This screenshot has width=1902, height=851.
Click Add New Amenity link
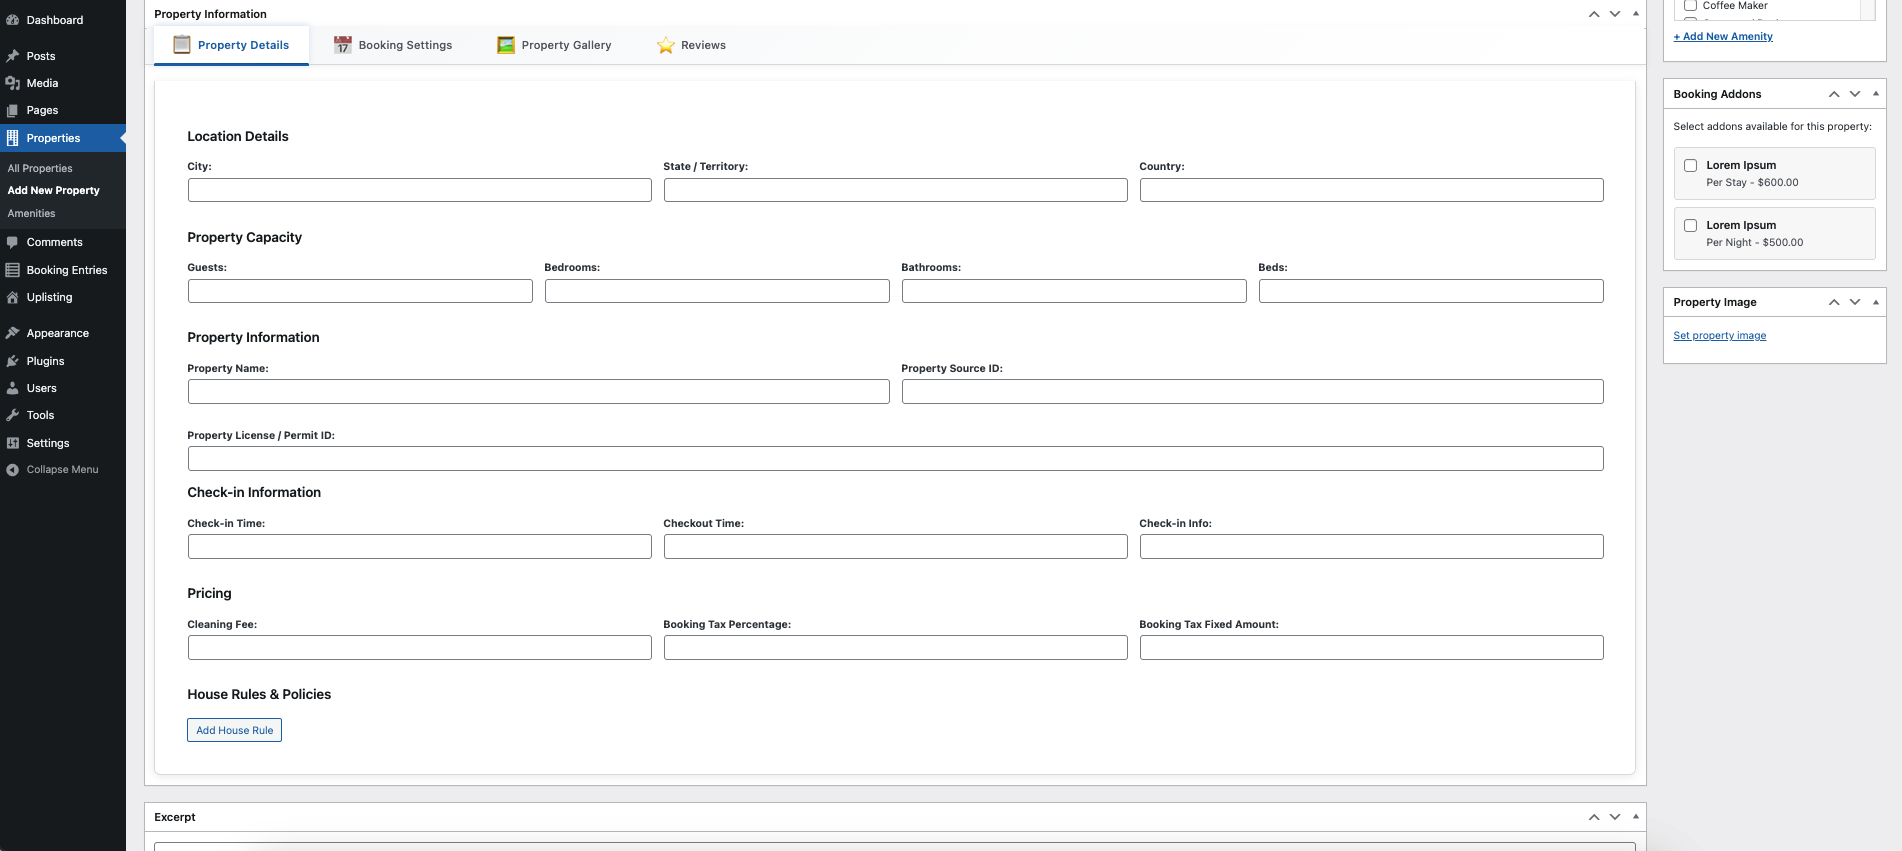(x=1723, y=37)
